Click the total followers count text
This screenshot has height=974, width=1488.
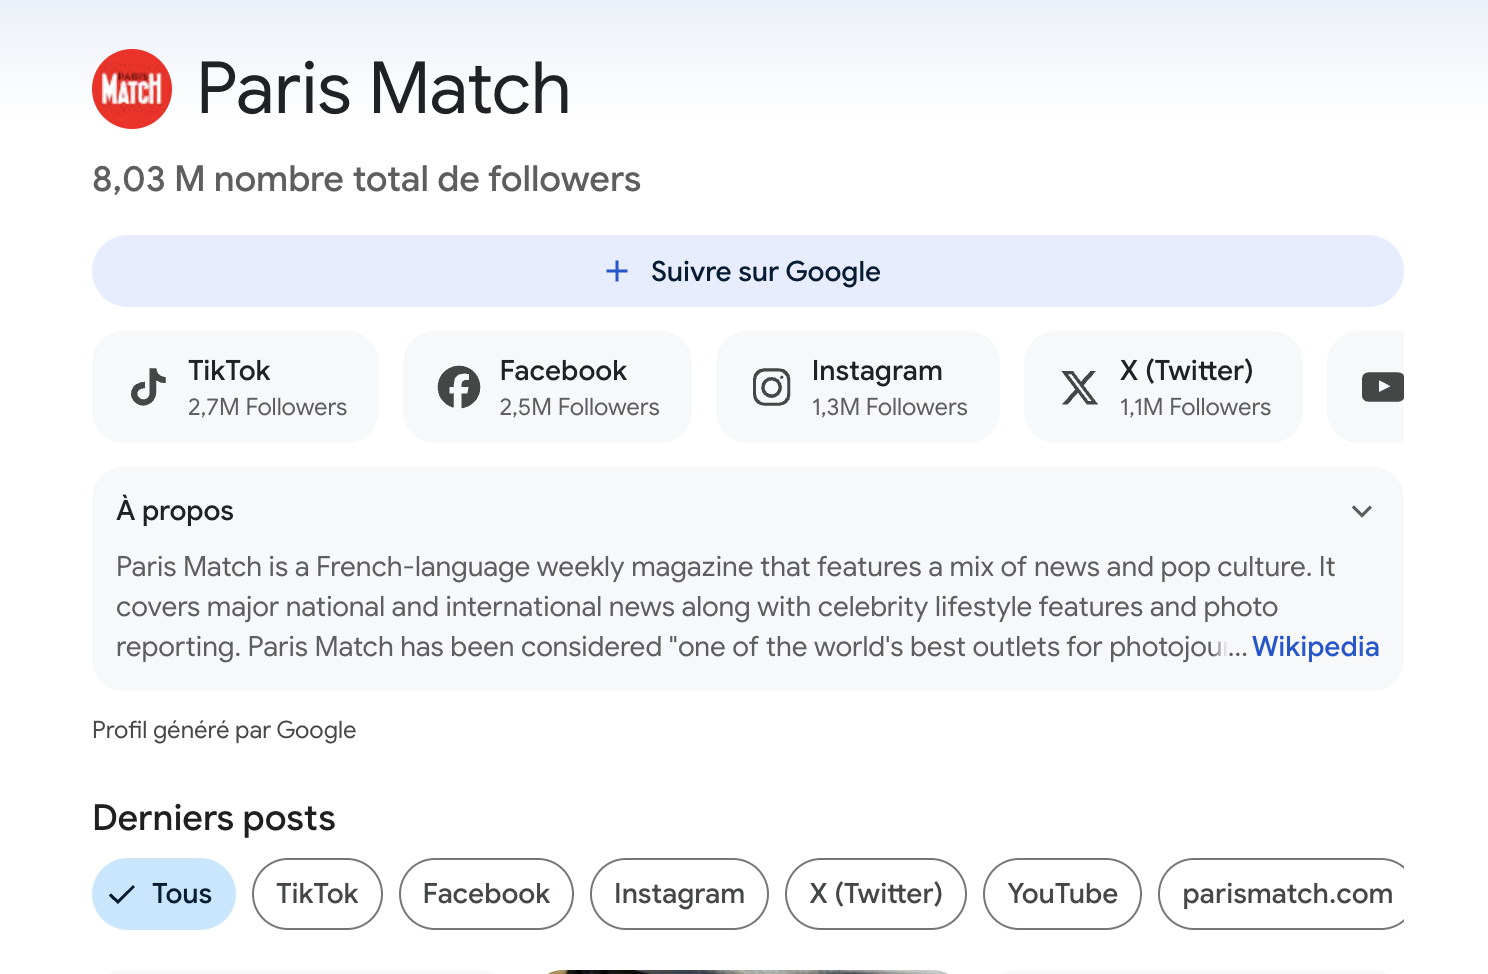click(366, 179)
